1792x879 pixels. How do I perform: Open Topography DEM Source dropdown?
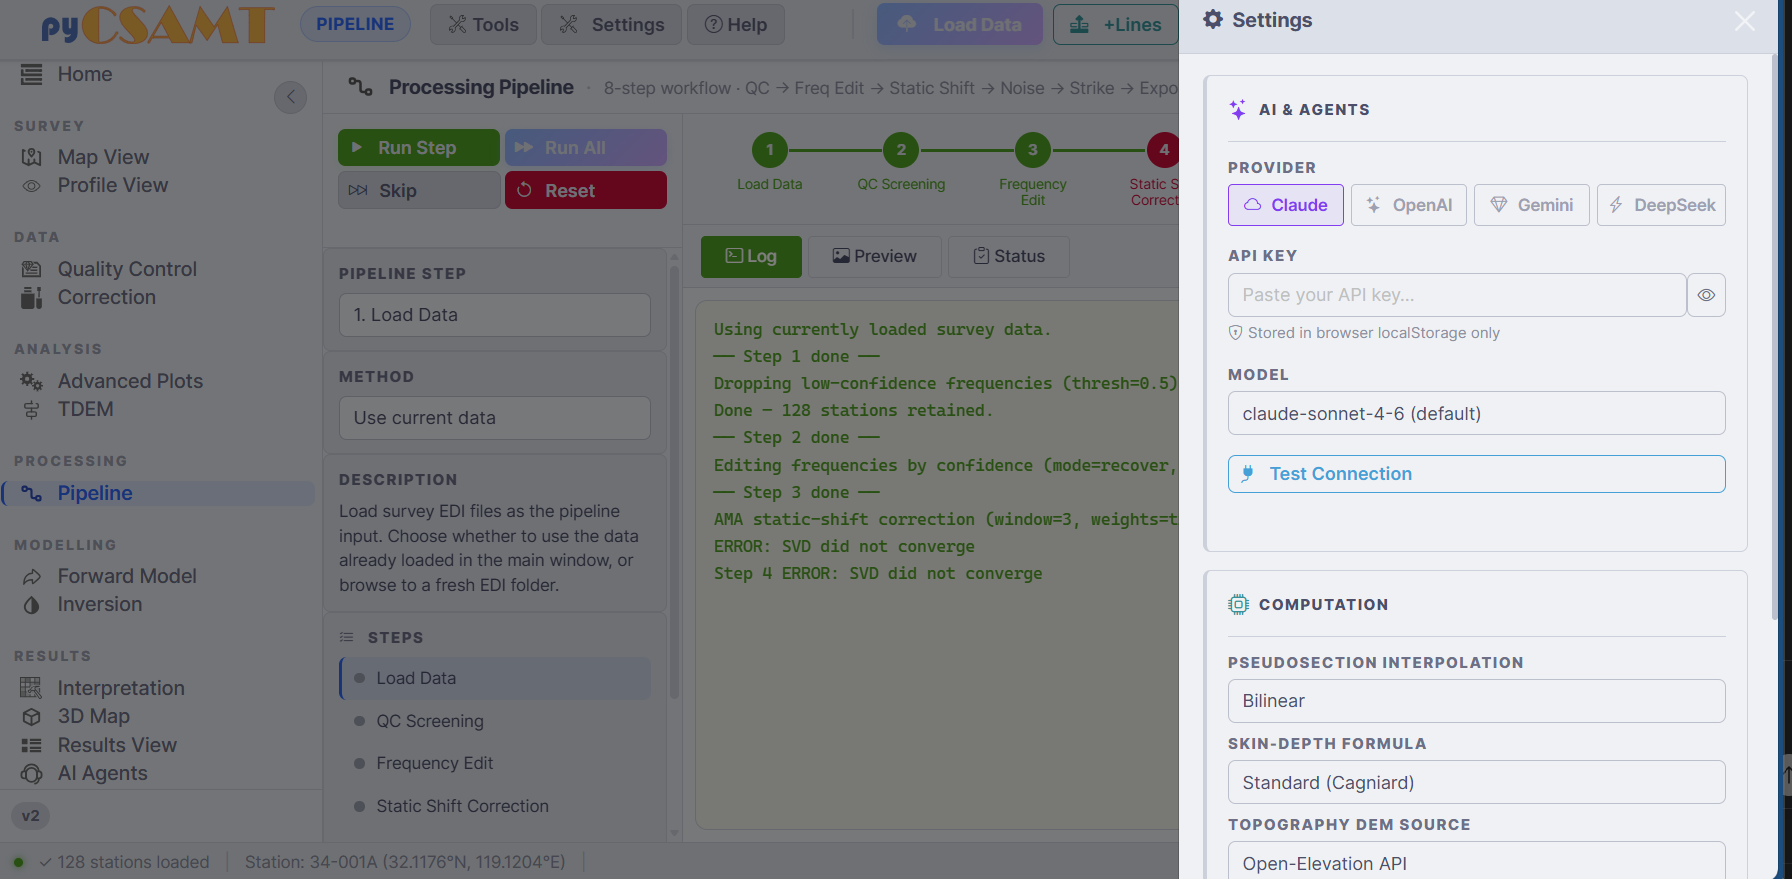(1477, 862)
